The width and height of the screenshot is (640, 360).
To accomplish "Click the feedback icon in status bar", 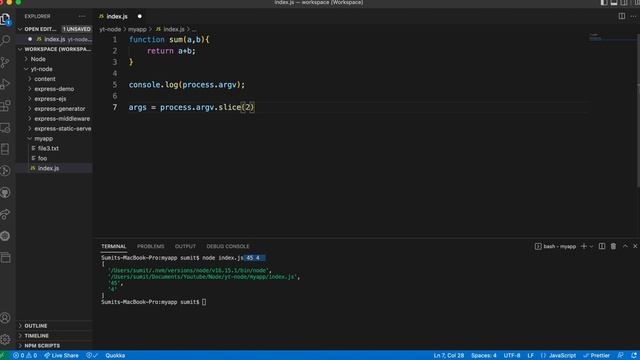I will [x=620, y=356].
